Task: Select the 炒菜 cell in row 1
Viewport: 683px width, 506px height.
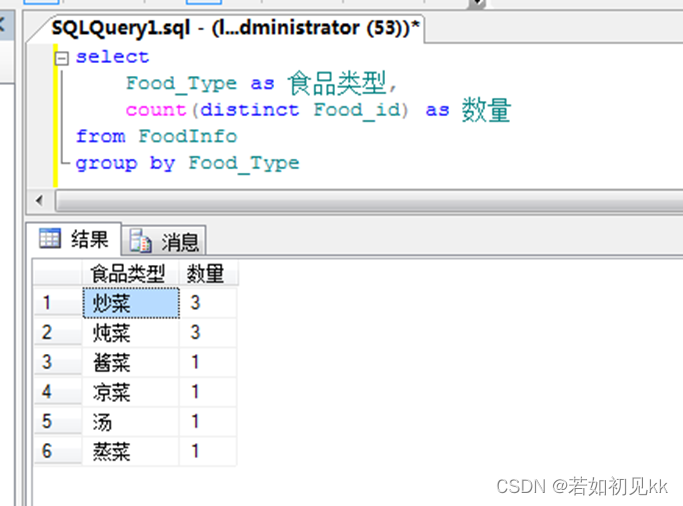Action: (x=131, y=303)
